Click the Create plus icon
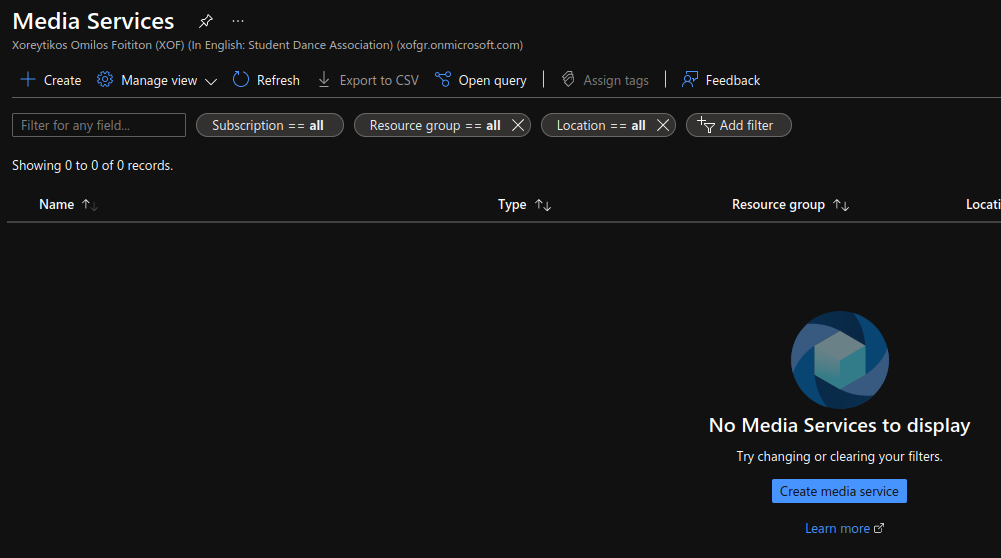The image size is (1001, 558). [x=28, y=79]
